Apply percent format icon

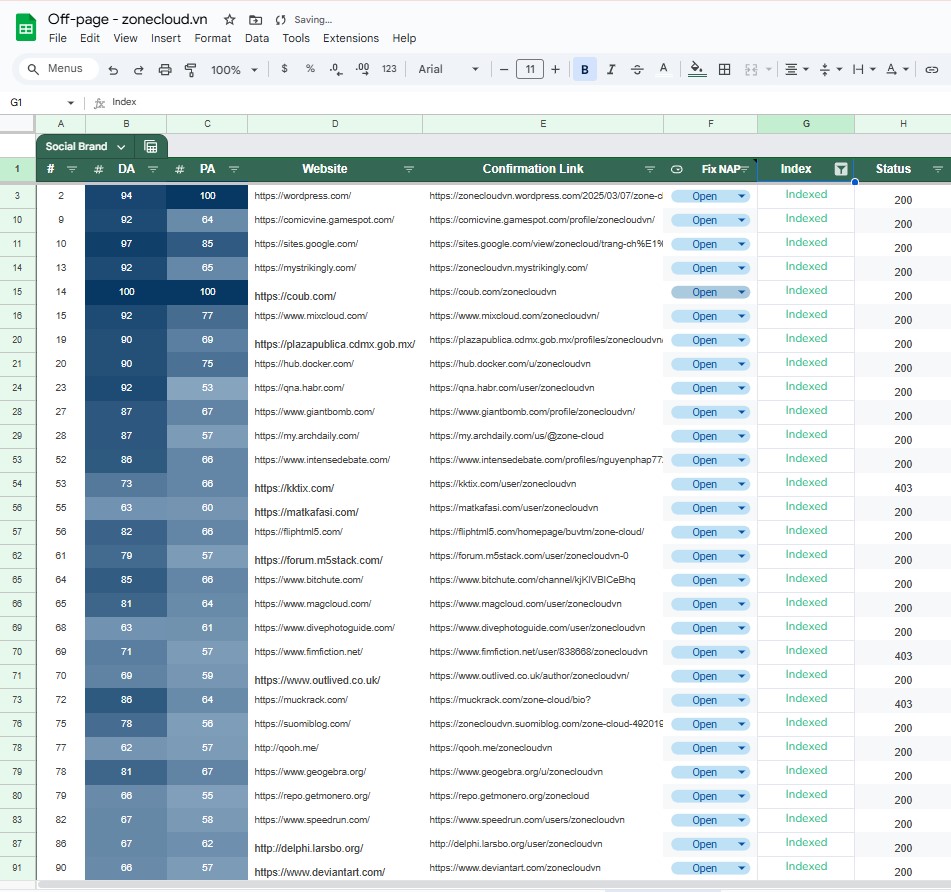pyautogui.click(x=310, y=69)
